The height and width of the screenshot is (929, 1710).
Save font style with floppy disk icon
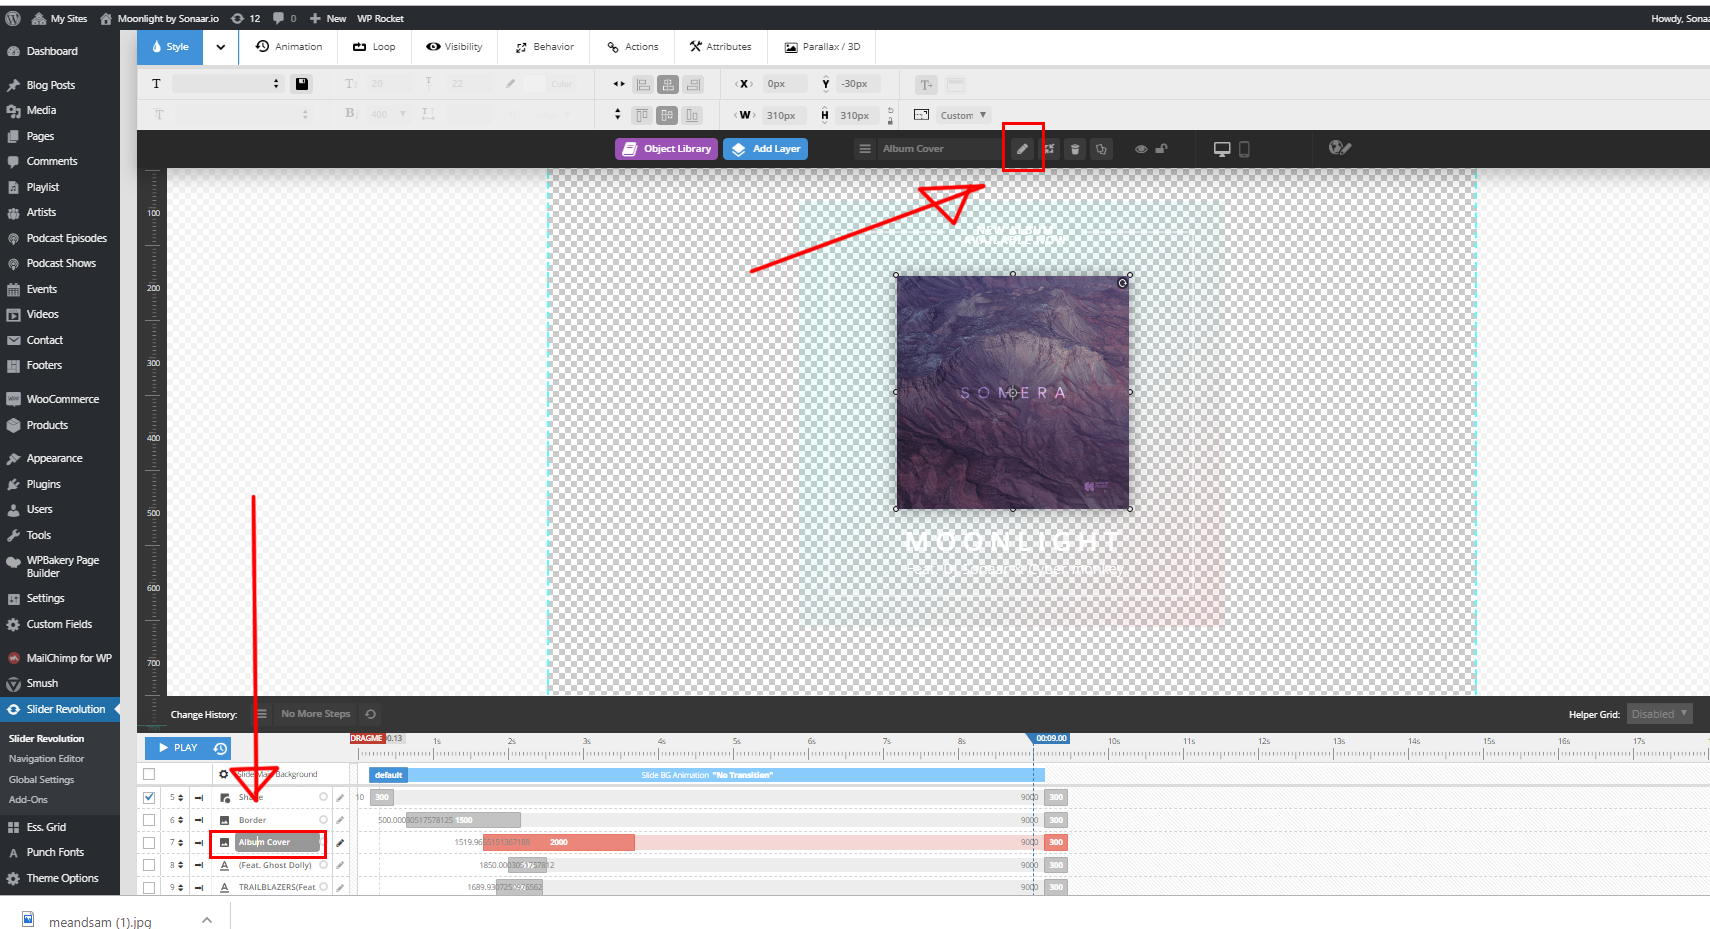(x=301, y=84)
